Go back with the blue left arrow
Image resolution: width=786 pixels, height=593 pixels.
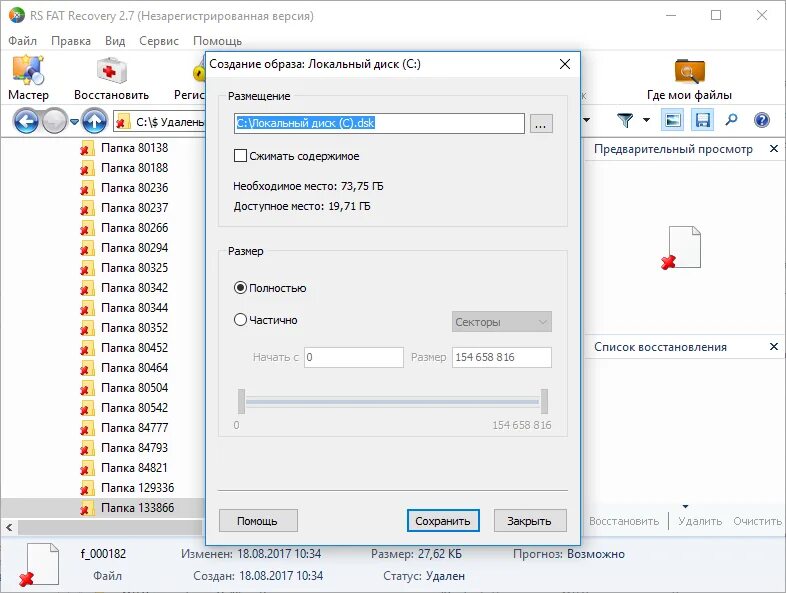pos(26,121)
